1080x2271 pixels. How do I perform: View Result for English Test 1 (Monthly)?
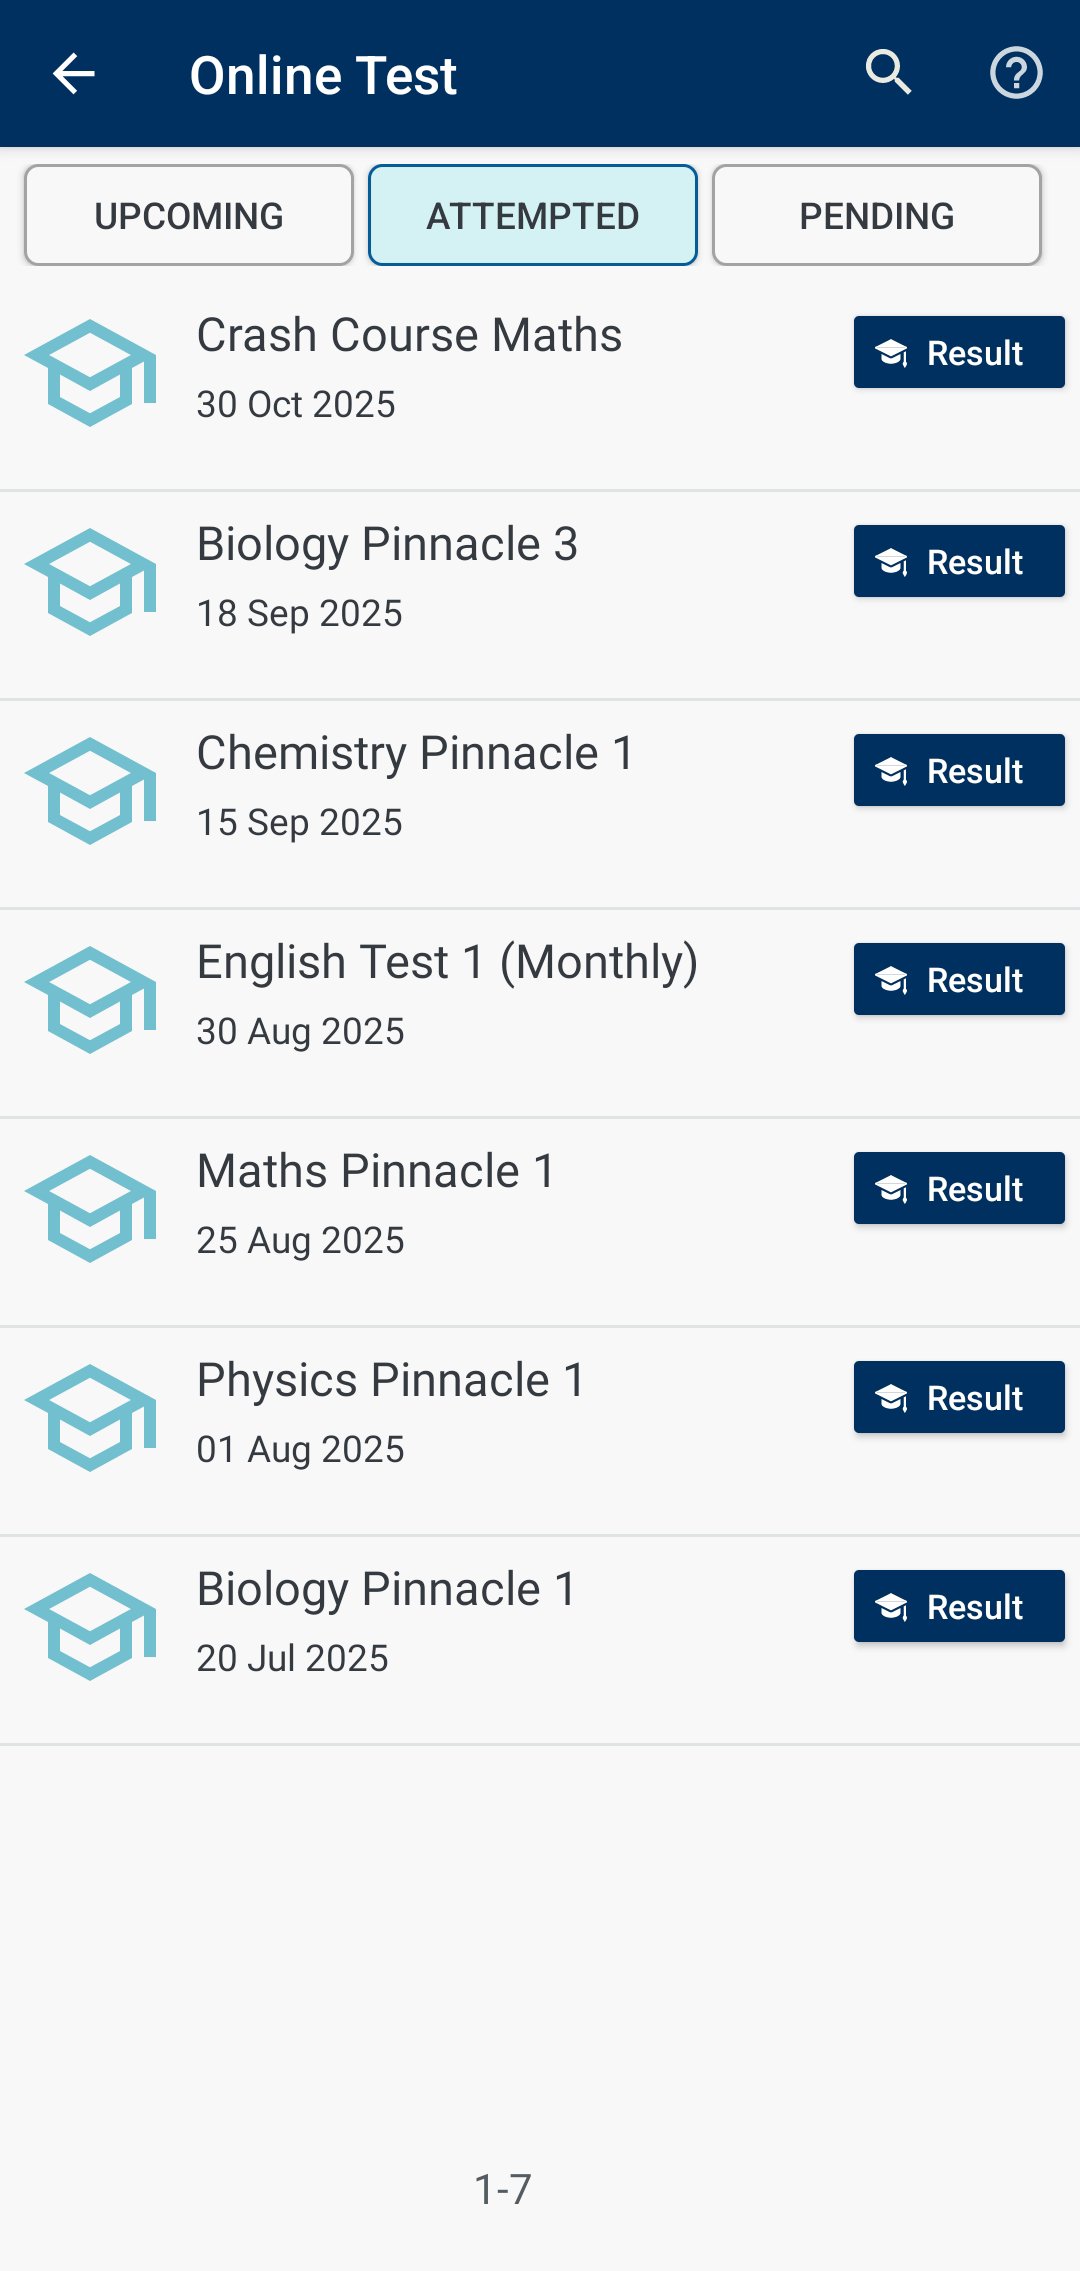(958, 980)
